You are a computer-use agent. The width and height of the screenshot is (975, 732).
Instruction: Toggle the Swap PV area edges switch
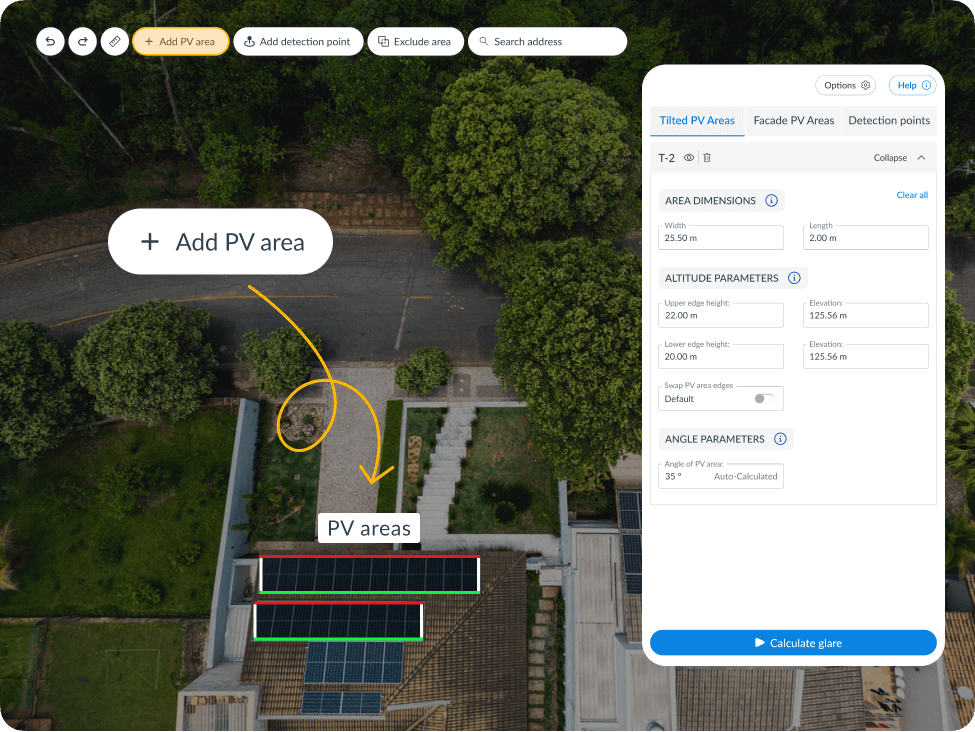coord(764,398)
